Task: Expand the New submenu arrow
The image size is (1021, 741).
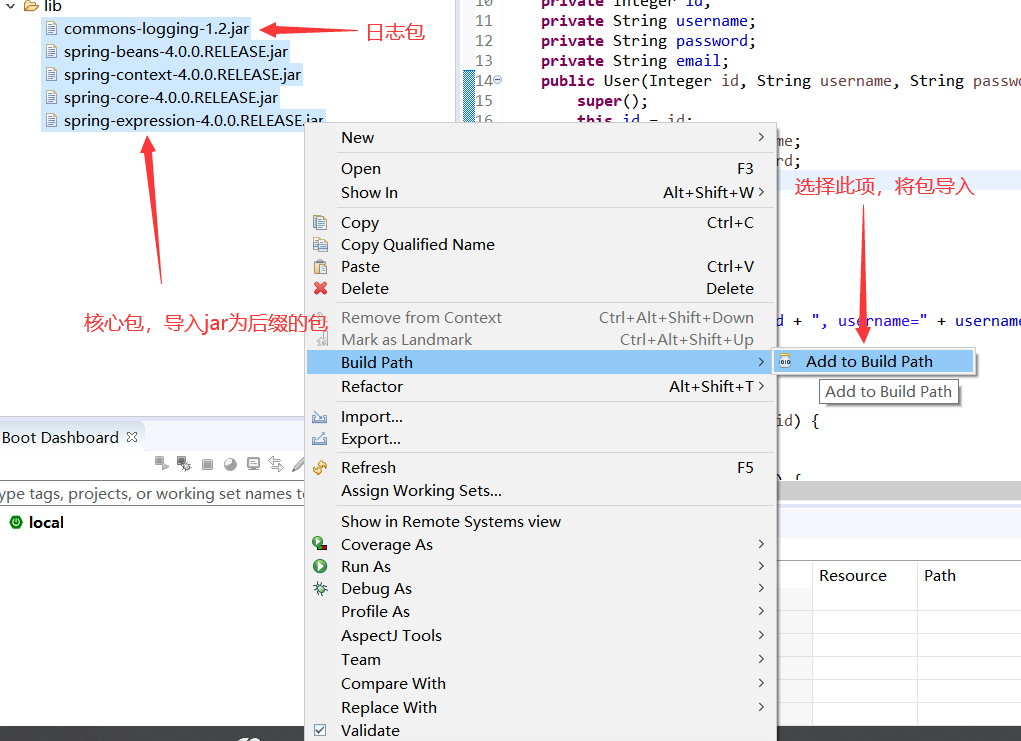Action: 761,137
